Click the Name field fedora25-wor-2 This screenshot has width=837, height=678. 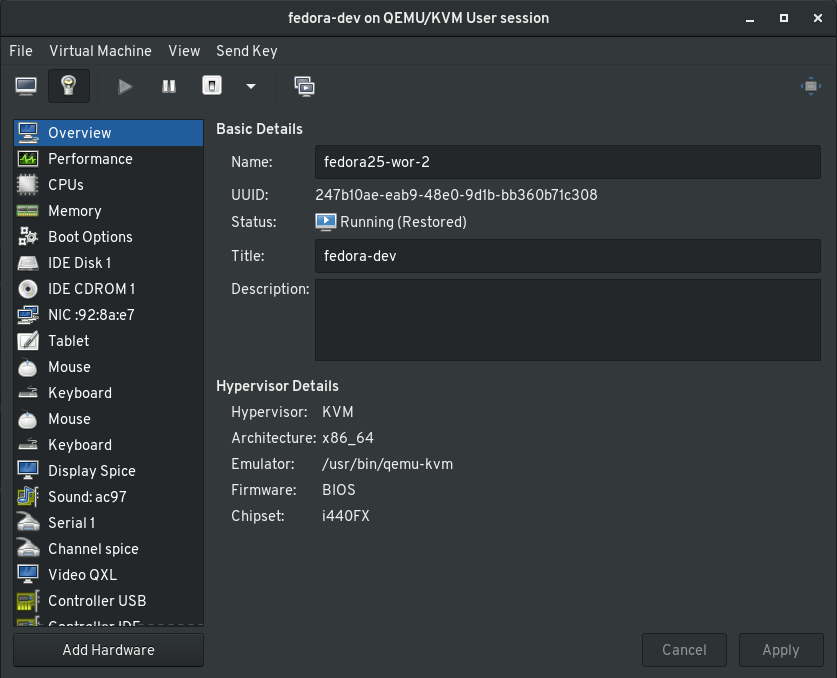point(567,162)
